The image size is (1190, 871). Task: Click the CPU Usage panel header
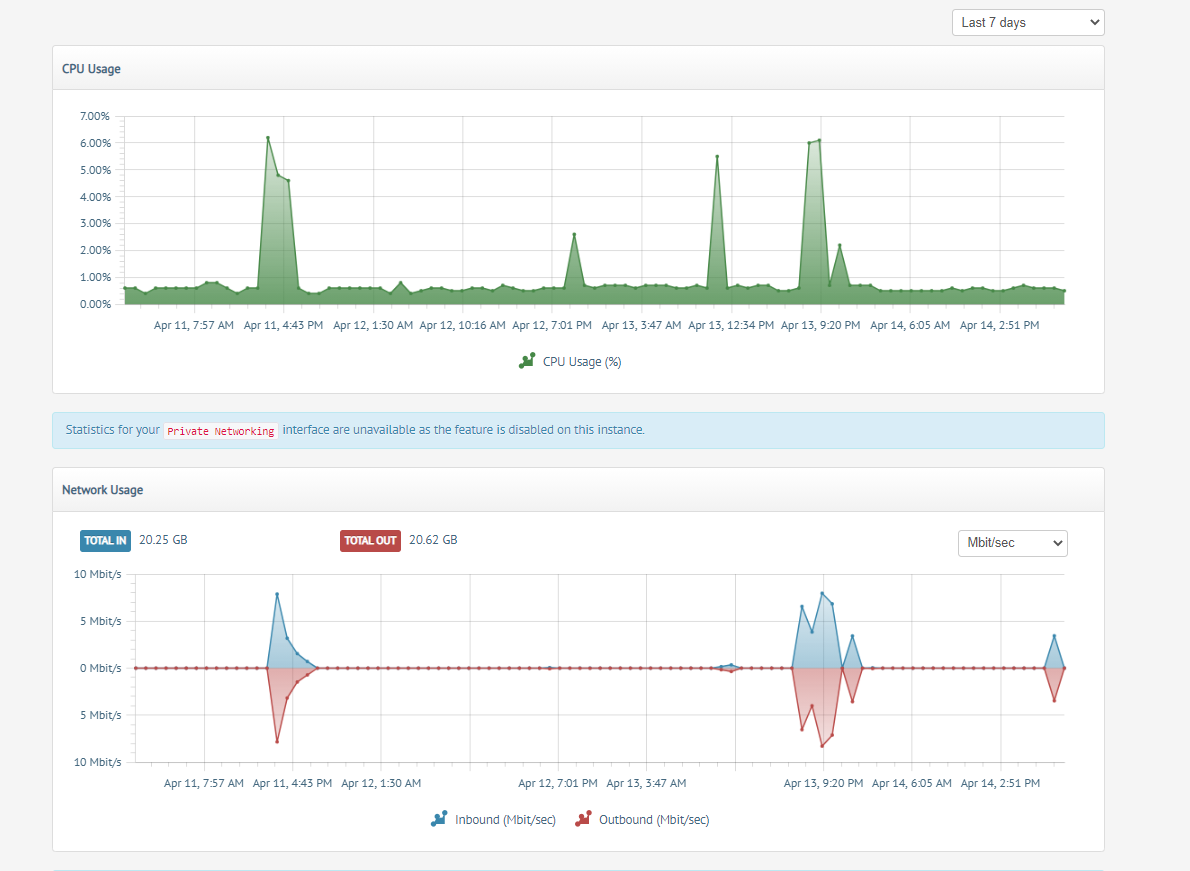(x=578, y=68)
